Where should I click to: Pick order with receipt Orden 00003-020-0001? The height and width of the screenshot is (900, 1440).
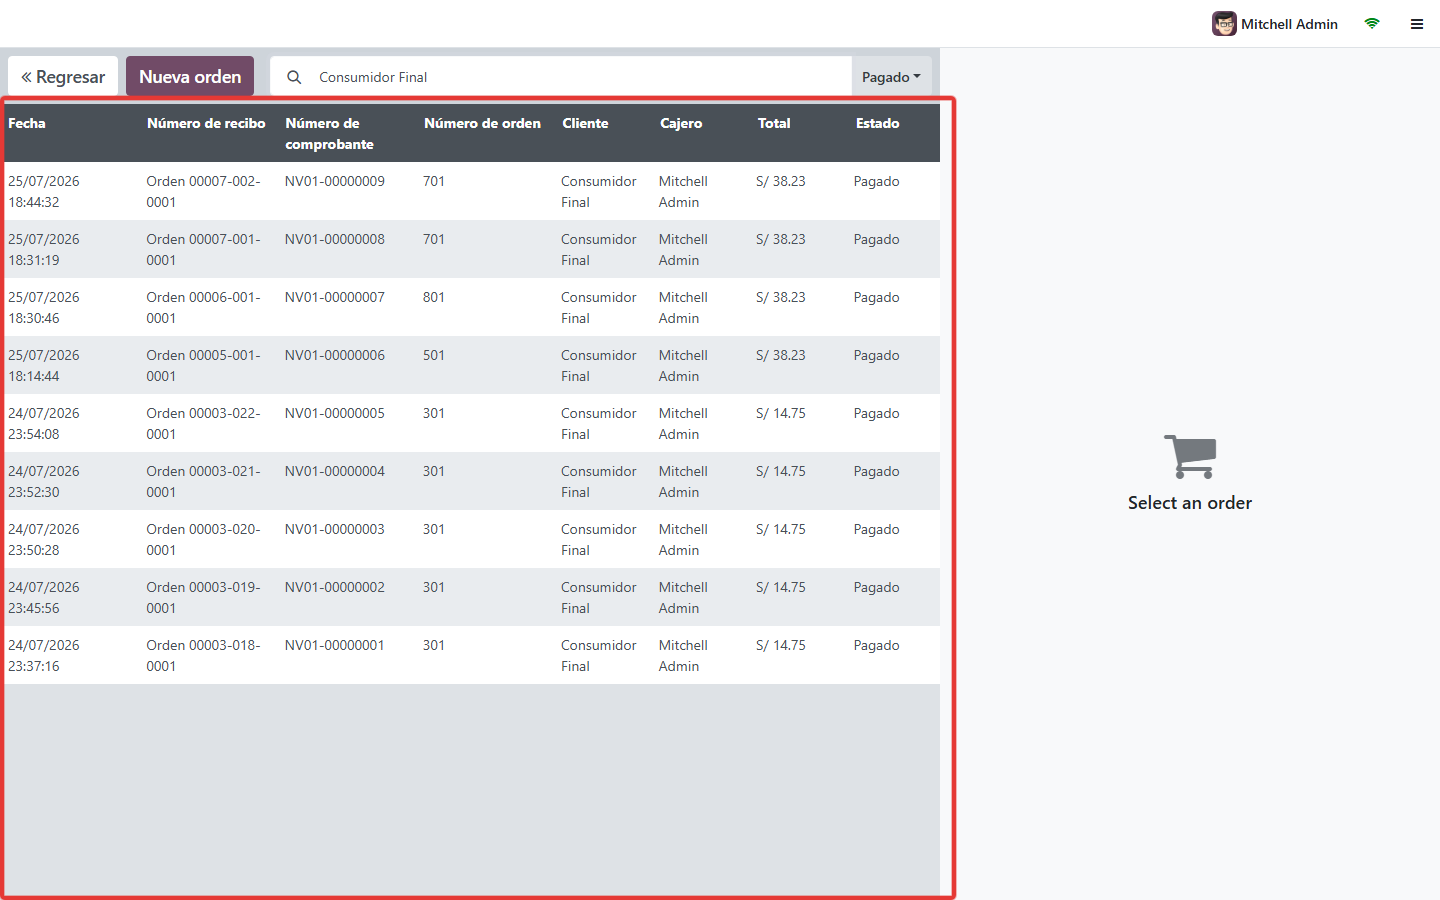(472, 539)
